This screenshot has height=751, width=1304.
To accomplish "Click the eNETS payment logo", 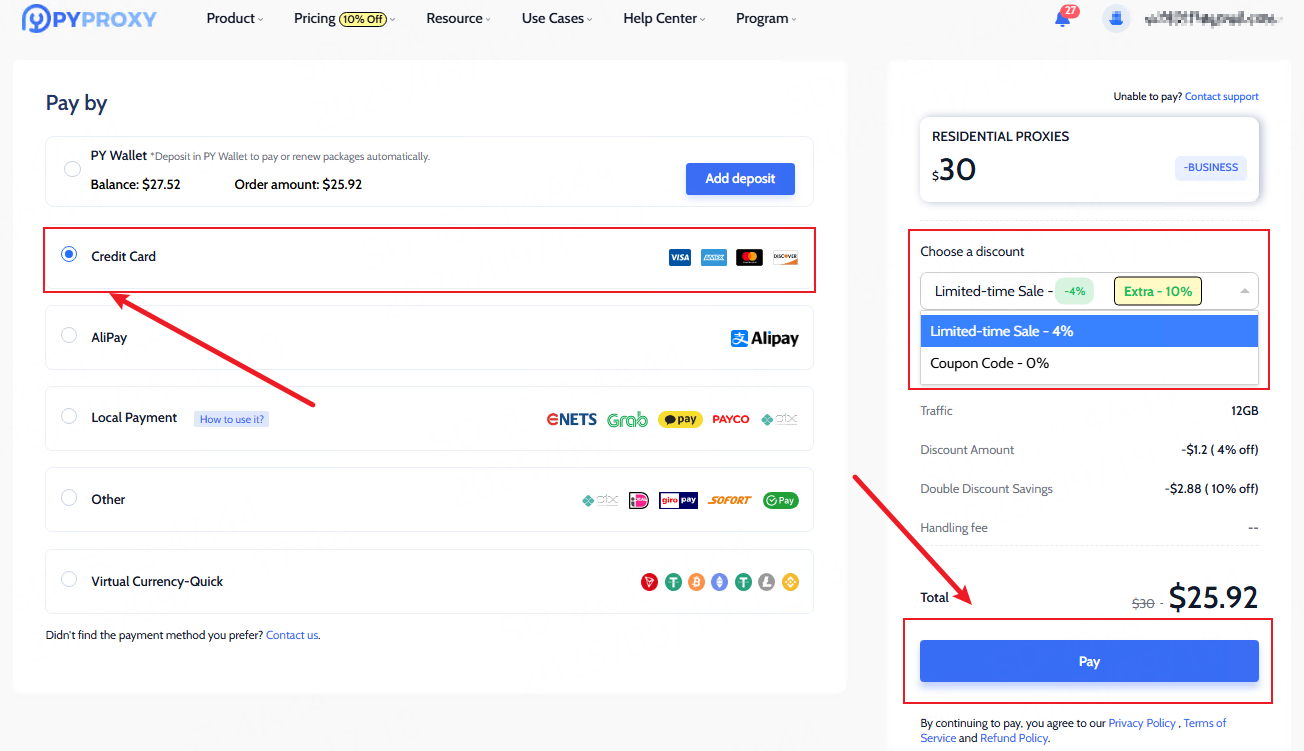I will coord(571,420).
